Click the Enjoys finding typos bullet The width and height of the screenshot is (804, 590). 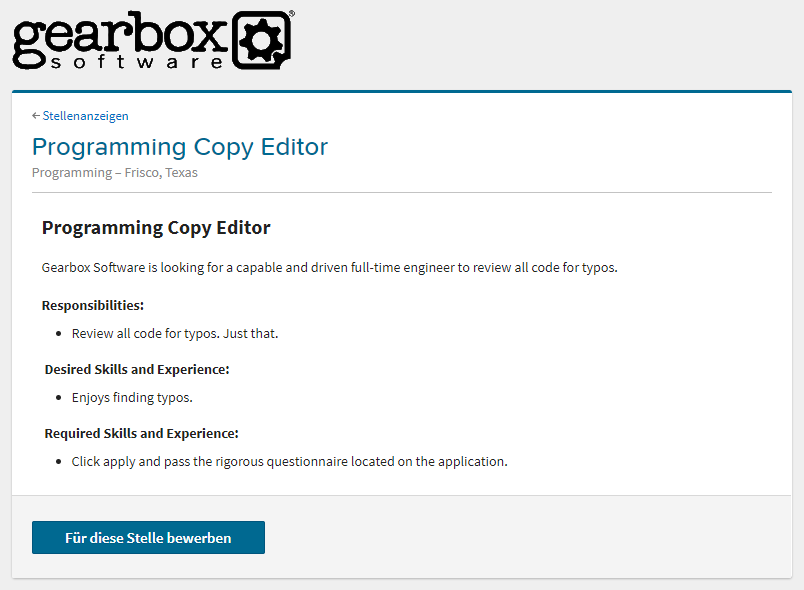point(132,398)
